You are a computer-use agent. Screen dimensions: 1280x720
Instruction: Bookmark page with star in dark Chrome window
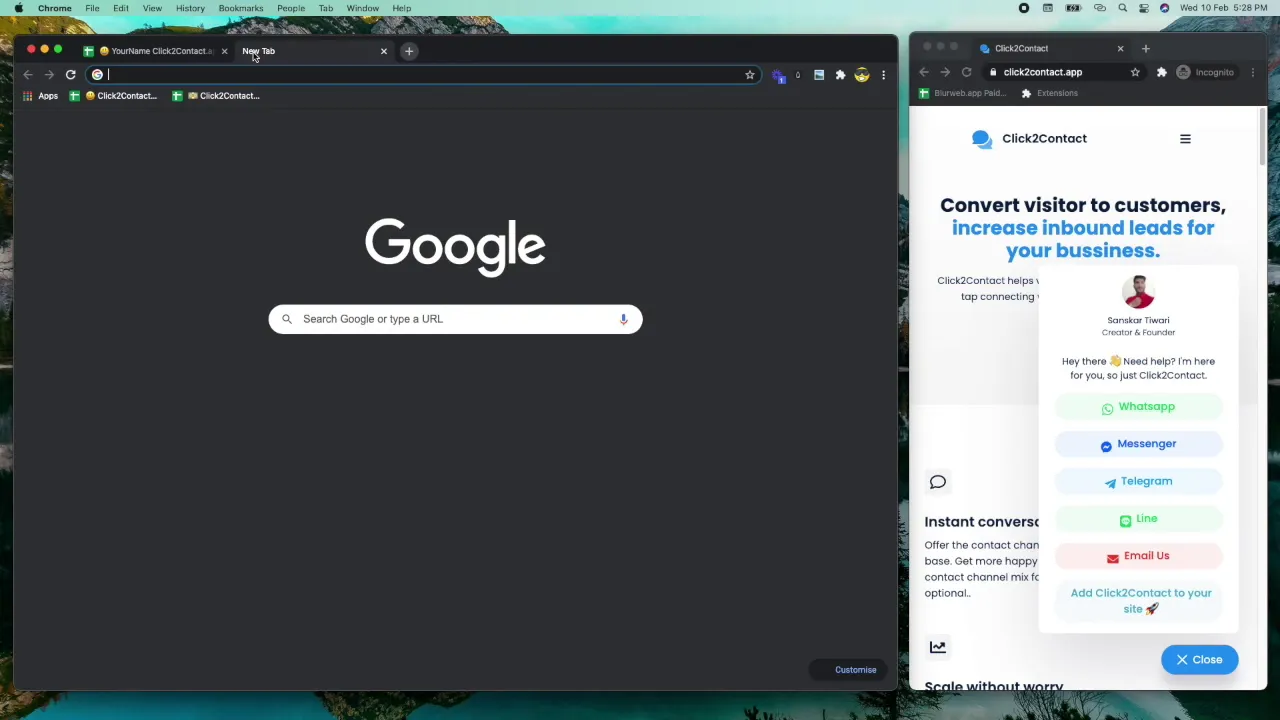(749, 75)
